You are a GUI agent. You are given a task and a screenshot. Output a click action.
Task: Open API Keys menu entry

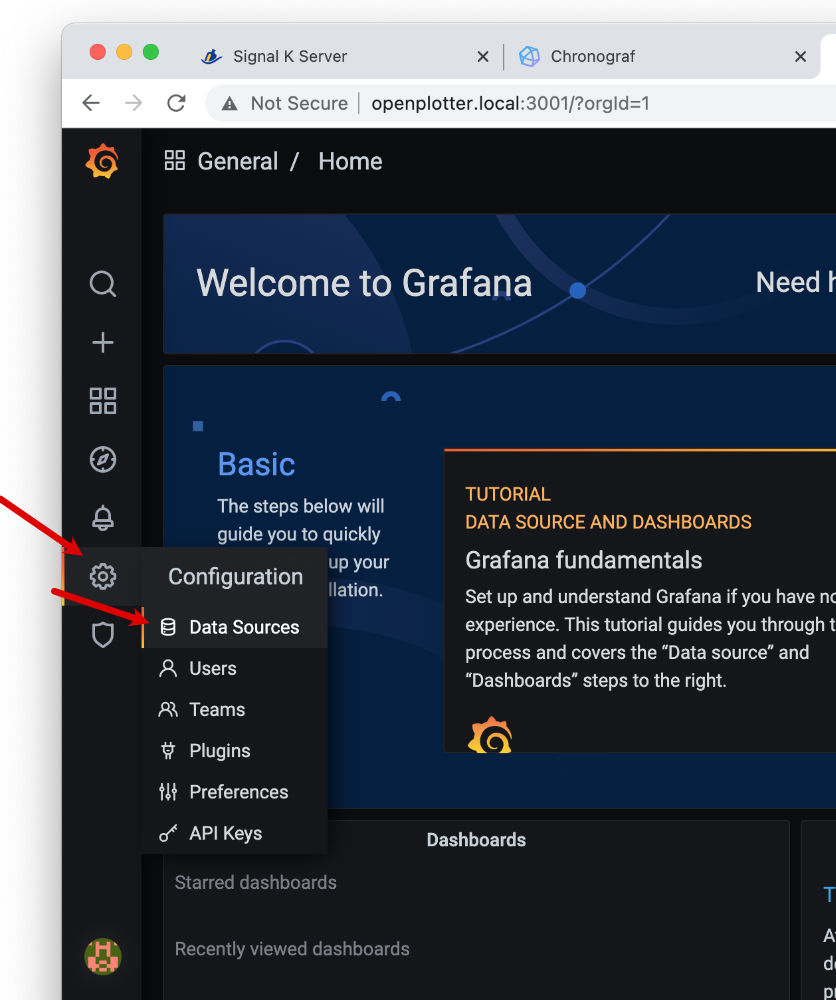pyautogui.click(x=225, y=833)
